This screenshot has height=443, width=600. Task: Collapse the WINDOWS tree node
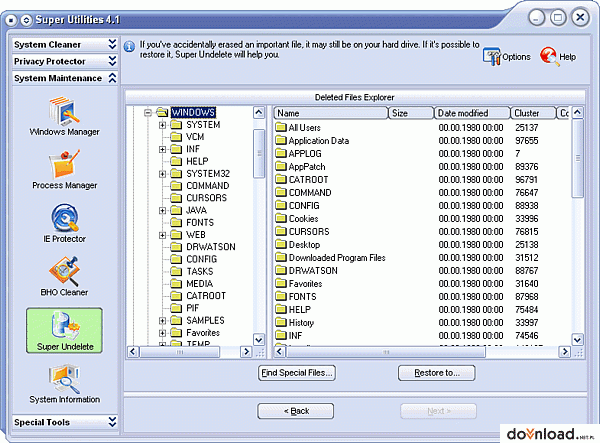click(x=148, y=112)
